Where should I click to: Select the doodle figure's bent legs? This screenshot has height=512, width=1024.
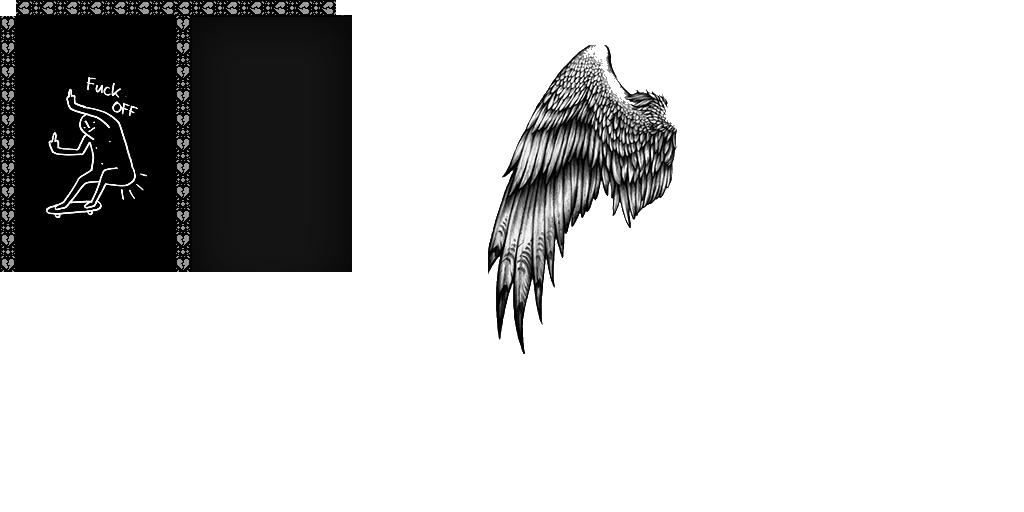[90, 185]
